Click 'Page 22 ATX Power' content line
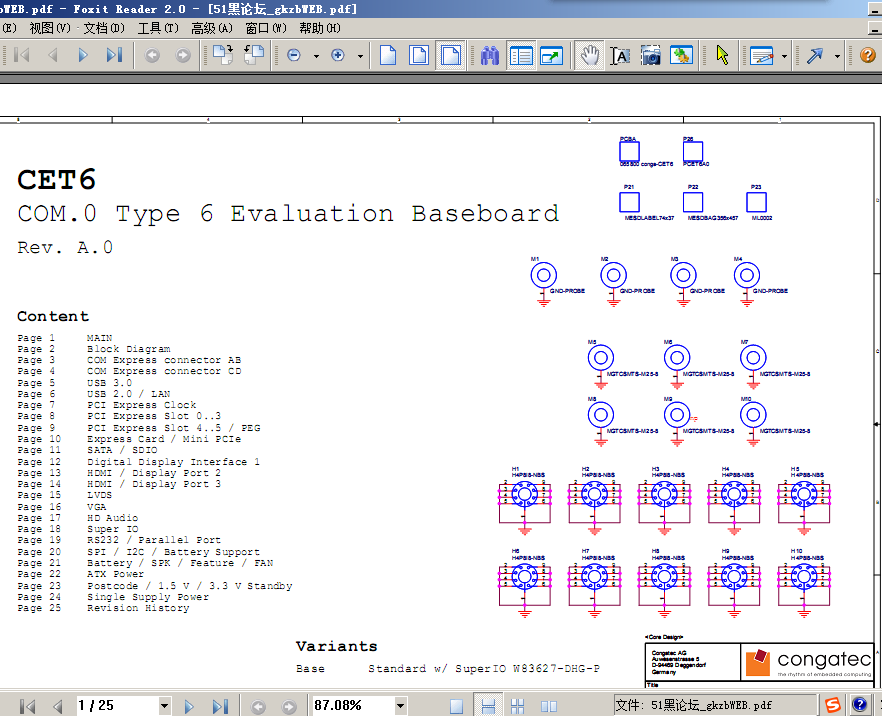This screenshot has width=882, height=716. point(80,574)
